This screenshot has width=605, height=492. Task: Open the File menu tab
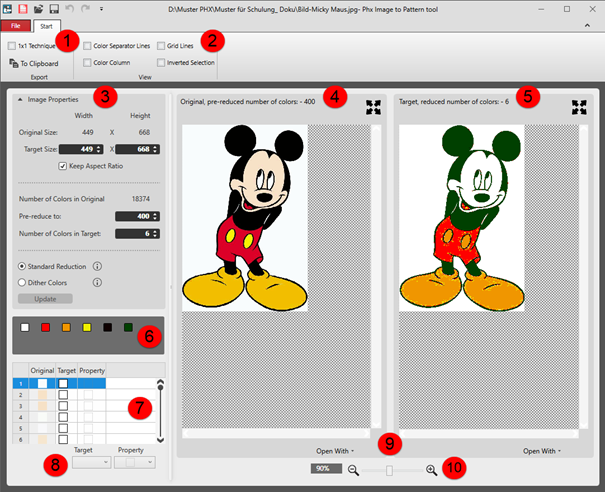[15, 25]
